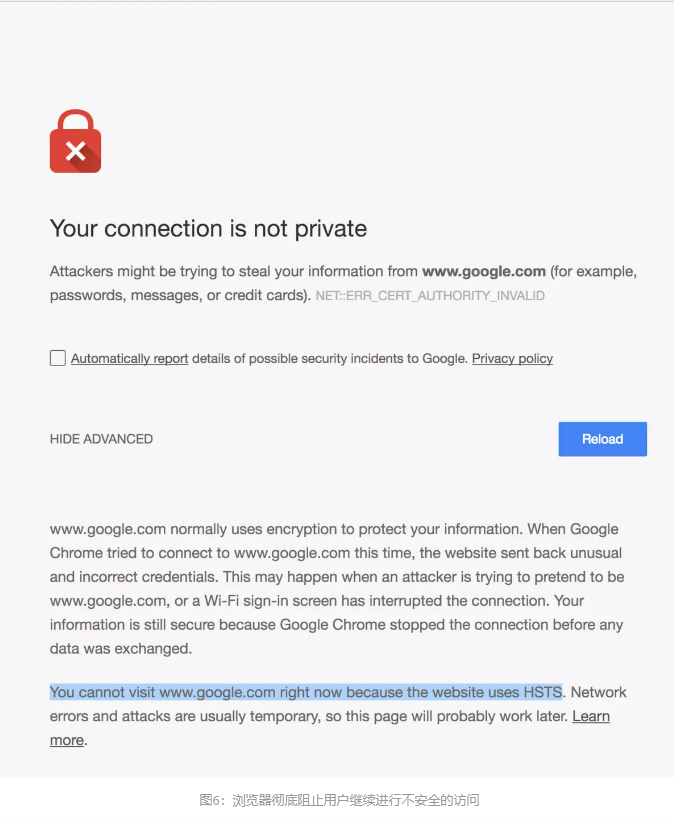Screen dimensions: 674x821
Task: Open the Automatically report link
Action: pos(129,358)
